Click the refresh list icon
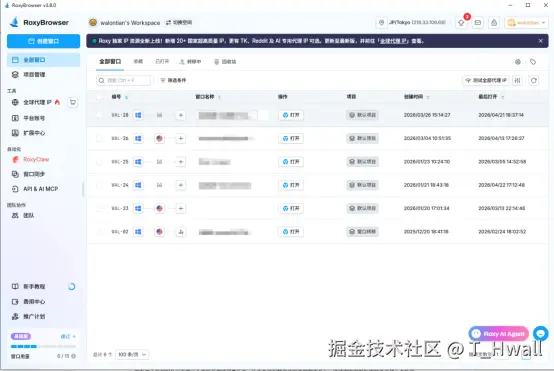The width and height of the screenshot is (554, 371). (534, 80)
